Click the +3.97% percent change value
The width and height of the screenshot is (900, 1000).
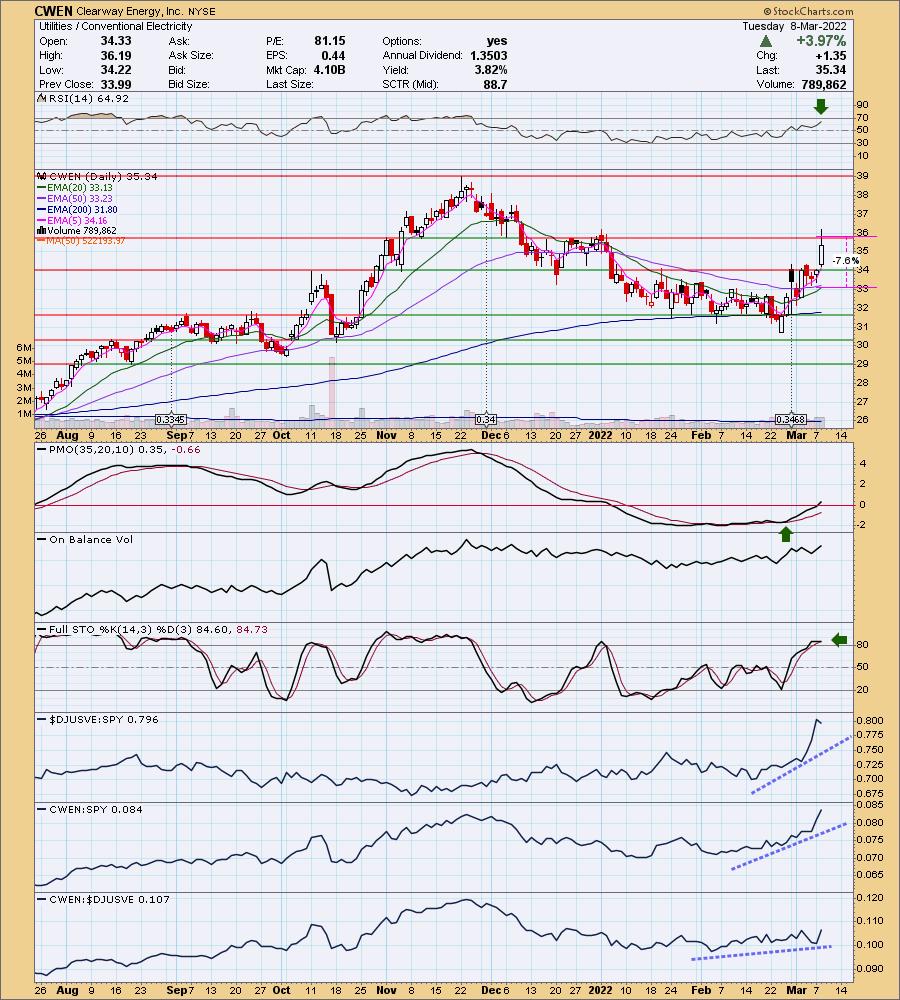[x=820, y=41]
